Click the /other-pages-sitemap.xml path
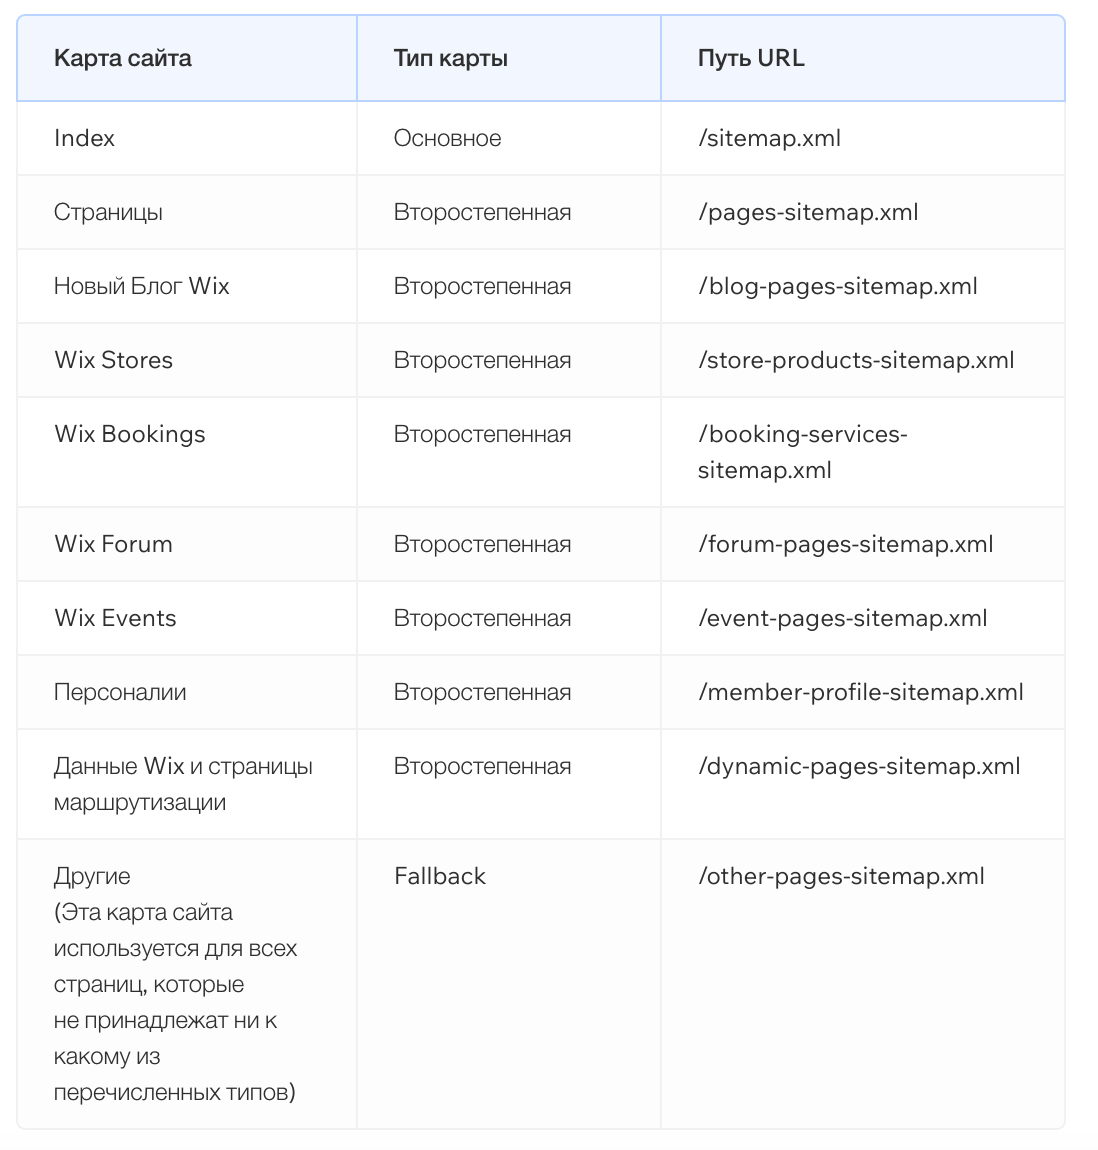This screenshot has height=1150, width=1098. [841, 876]
